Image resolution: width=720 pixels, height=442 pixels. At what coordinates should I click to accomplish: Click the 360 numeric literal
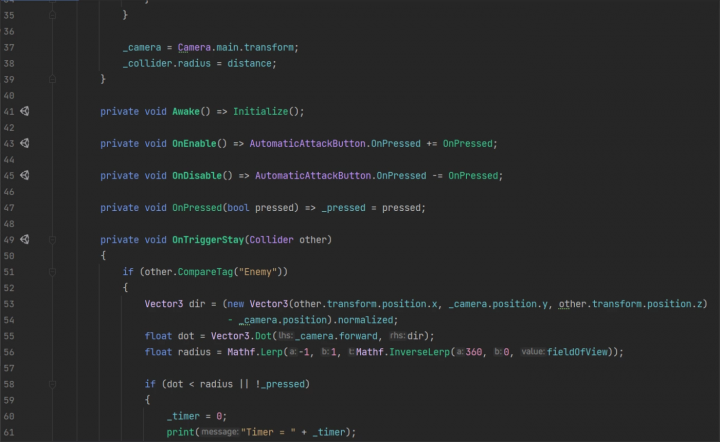click(474, 352)
